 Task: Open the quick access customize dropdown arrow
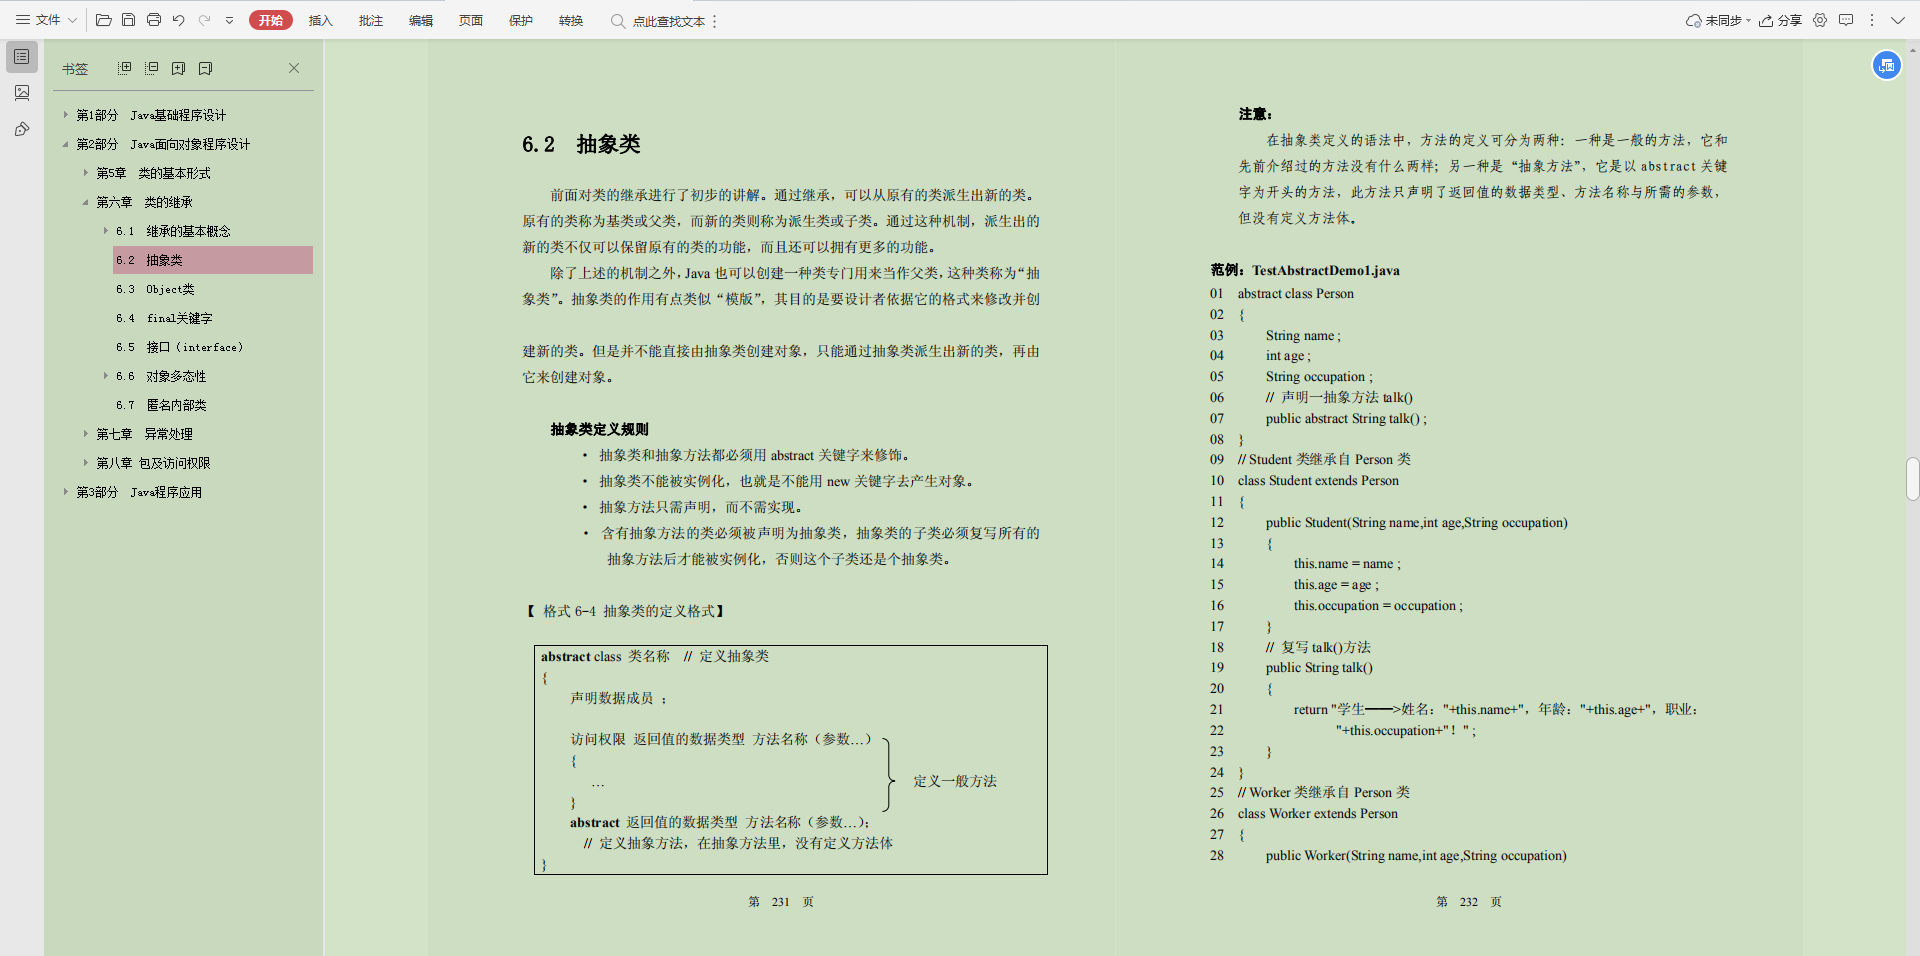[229, 20]
